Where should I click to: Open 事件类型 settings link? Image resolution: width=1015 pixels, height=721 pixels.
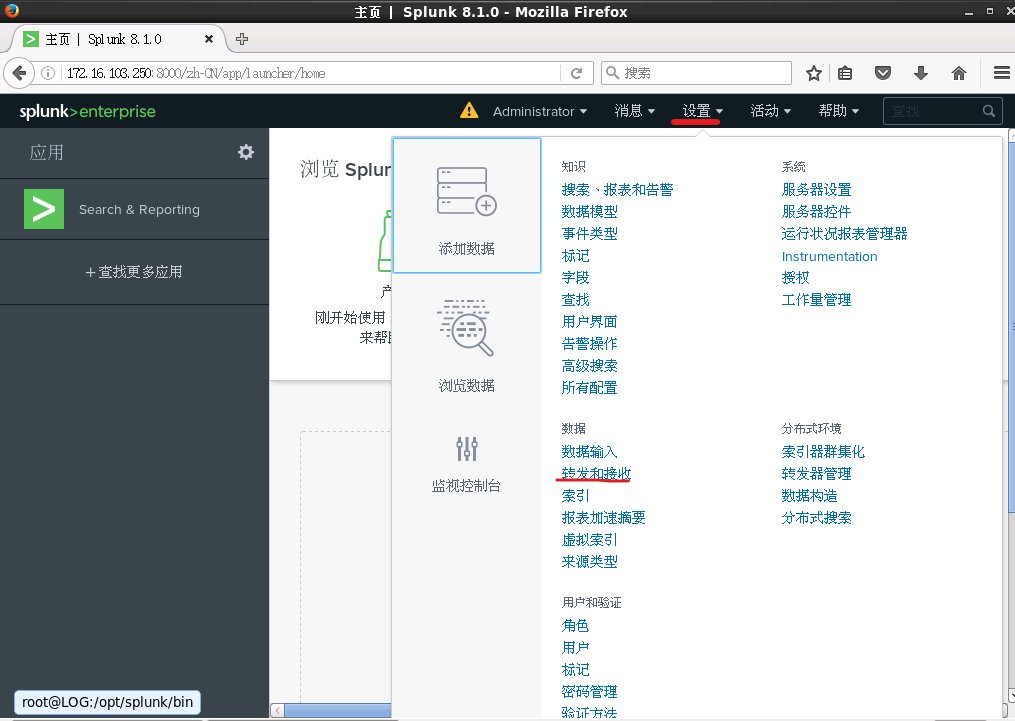tap(589, 234)
